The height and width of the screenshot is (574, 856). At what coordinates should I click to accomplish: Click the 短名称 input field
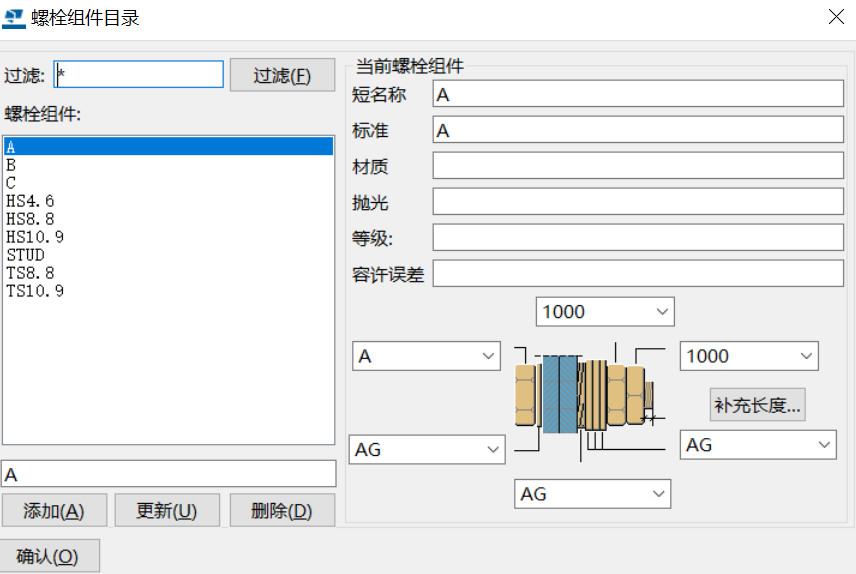coord(638,94)
